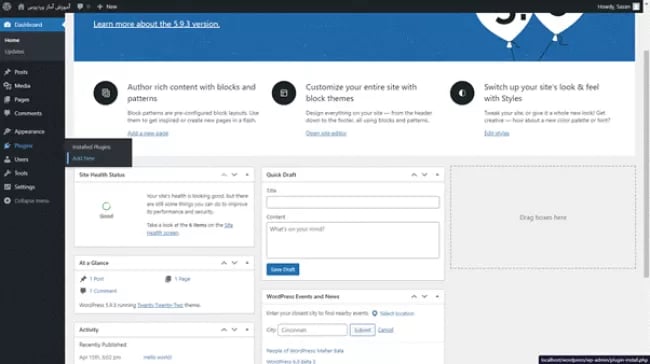This screenshot has width=650, height=364.
Task: Click the Settings icon in sidebar
Action: click(x=7, y=187)
